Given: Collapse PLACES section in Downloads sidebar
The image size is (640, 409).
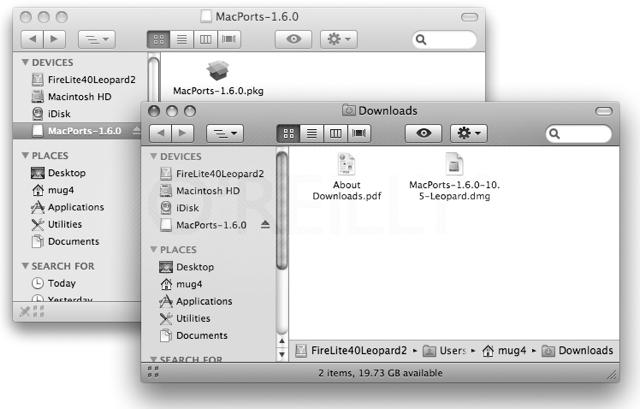Looking at the screenshot, I should (153, 250).
